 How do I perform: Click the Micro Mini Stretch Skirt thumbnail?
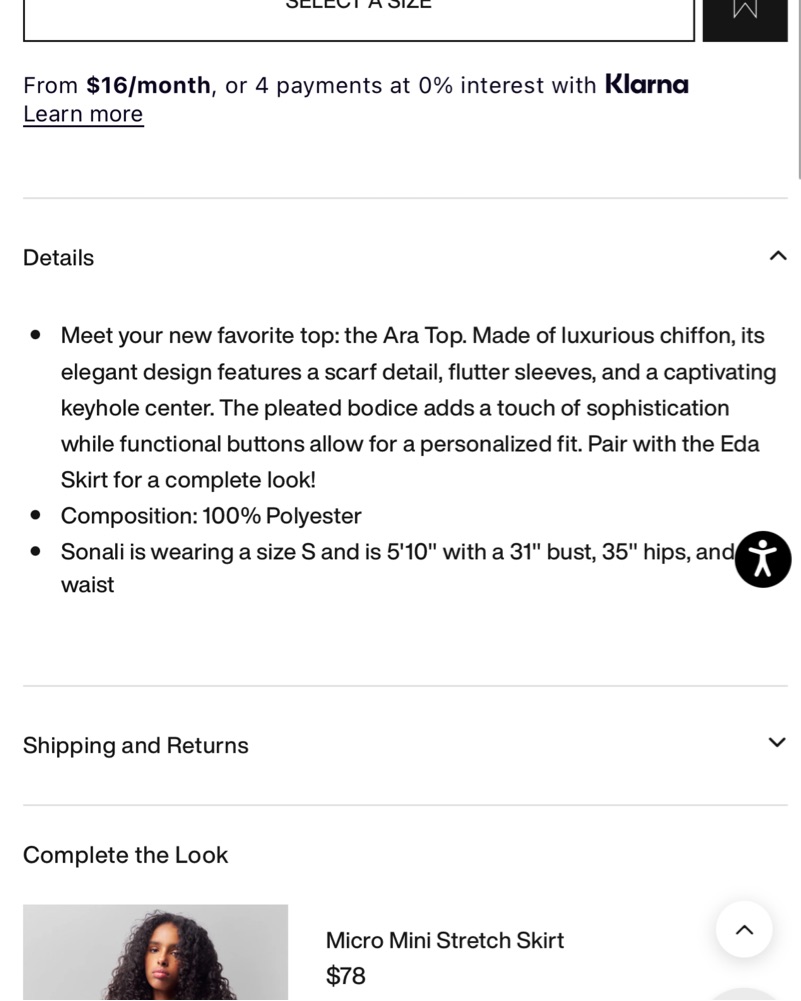155,953
